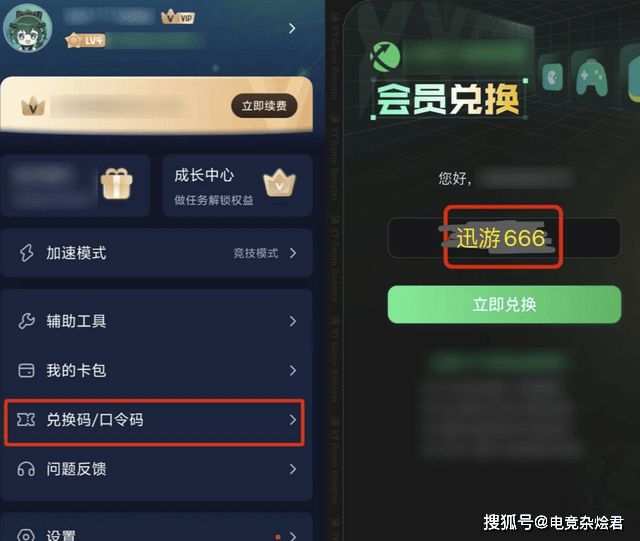Tap the user avatar picture
The image size is (640, 541).
coord(28,28)
